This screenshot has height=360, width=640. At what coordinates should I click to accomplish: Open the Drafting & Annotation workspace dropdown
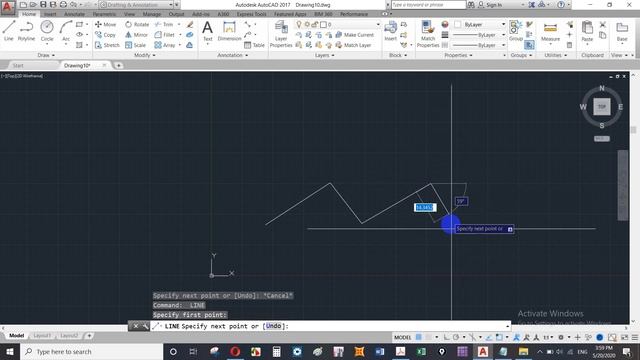[136, 5]
